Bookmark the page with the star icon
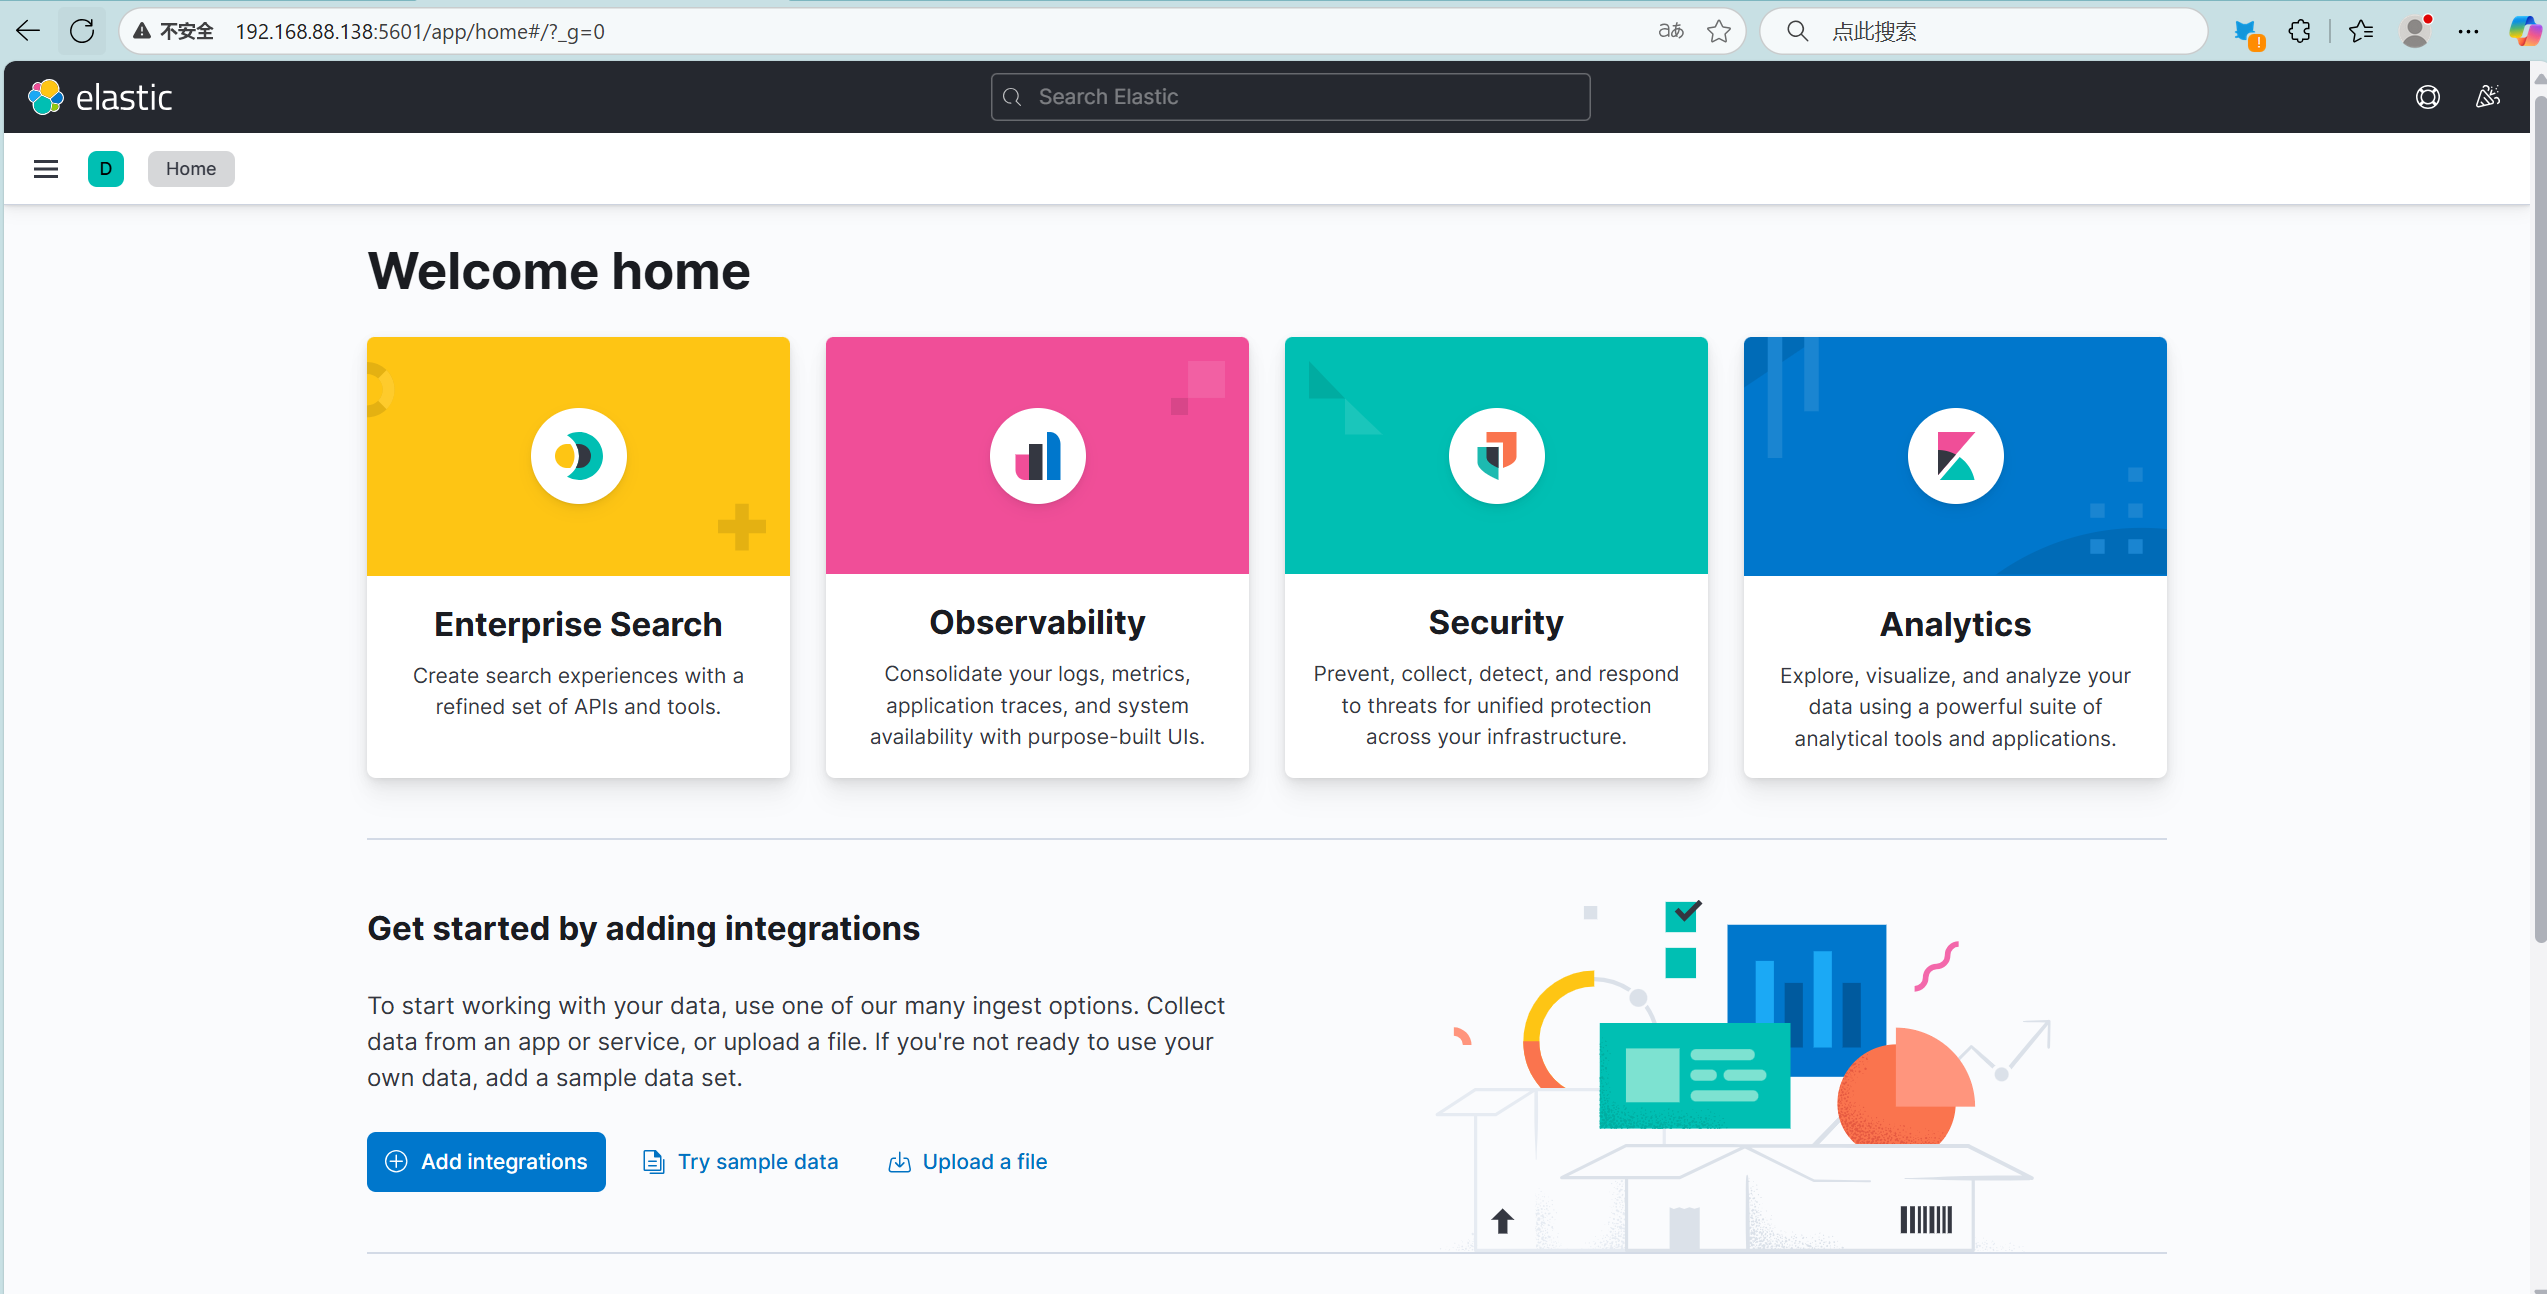 1719,31
